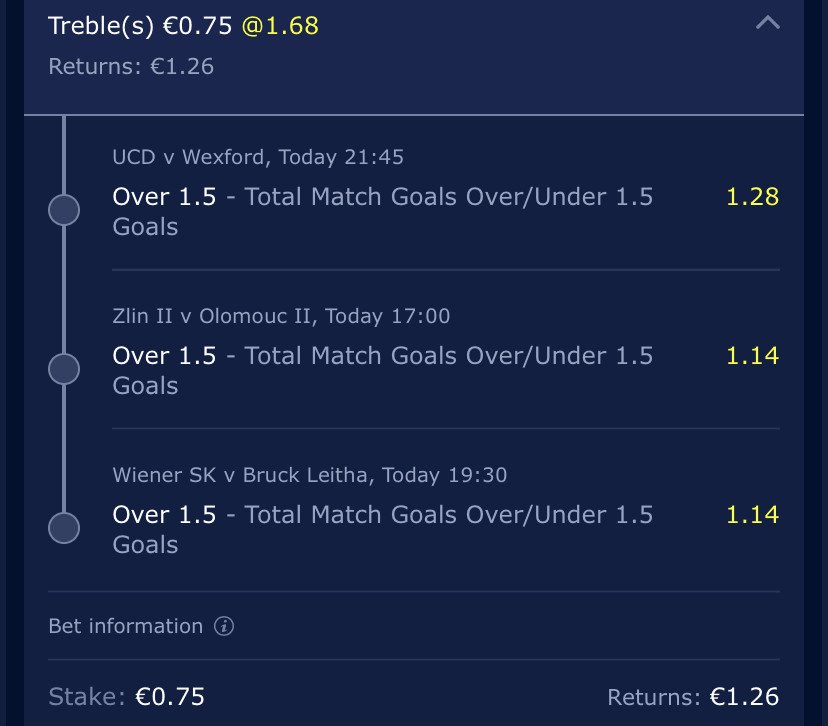
Task: Select the Wiener SK v Bruck Leitha status circle
Action: [x=64, y=528]
